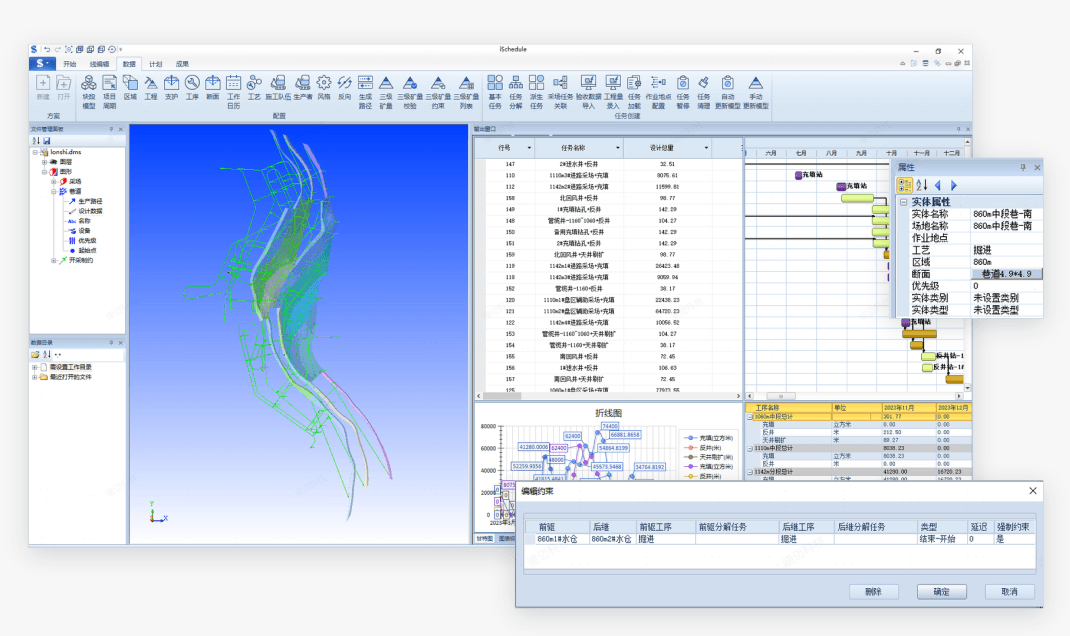This screenshot has width=1070, height=636.
Task: Open the 任务分解 task breakdown tool
Action: point(516,91)
